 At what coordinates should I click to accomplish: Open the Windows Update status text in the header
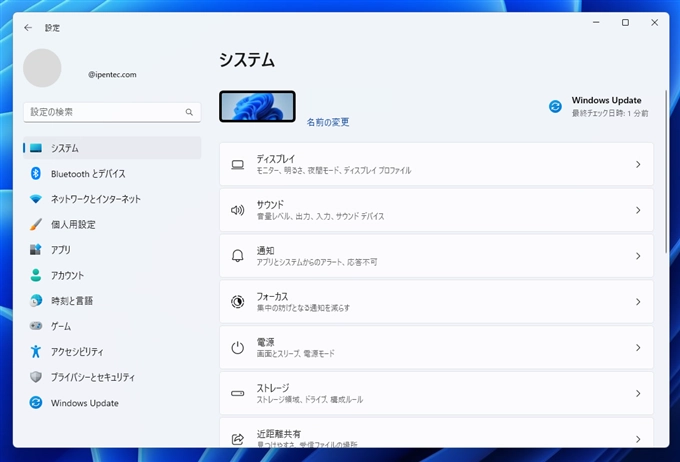[x=610, y=107]
